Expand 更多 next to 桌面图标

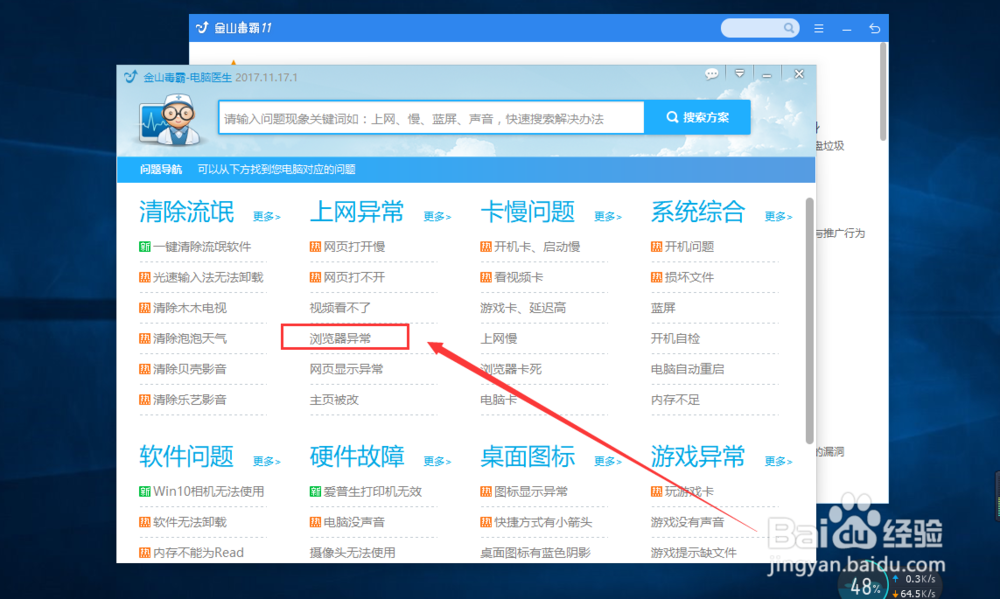coord(608,461)
